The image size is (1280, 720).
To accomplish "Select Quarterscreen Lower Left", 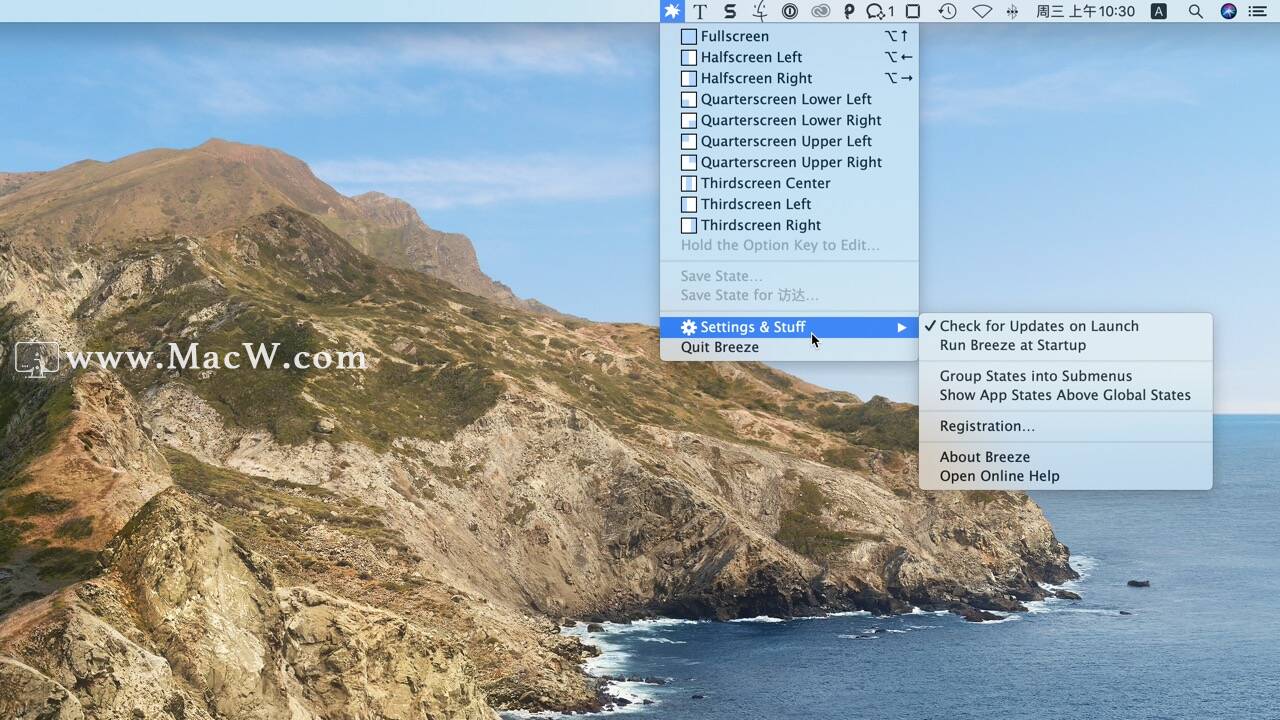I will pos(789,99).
